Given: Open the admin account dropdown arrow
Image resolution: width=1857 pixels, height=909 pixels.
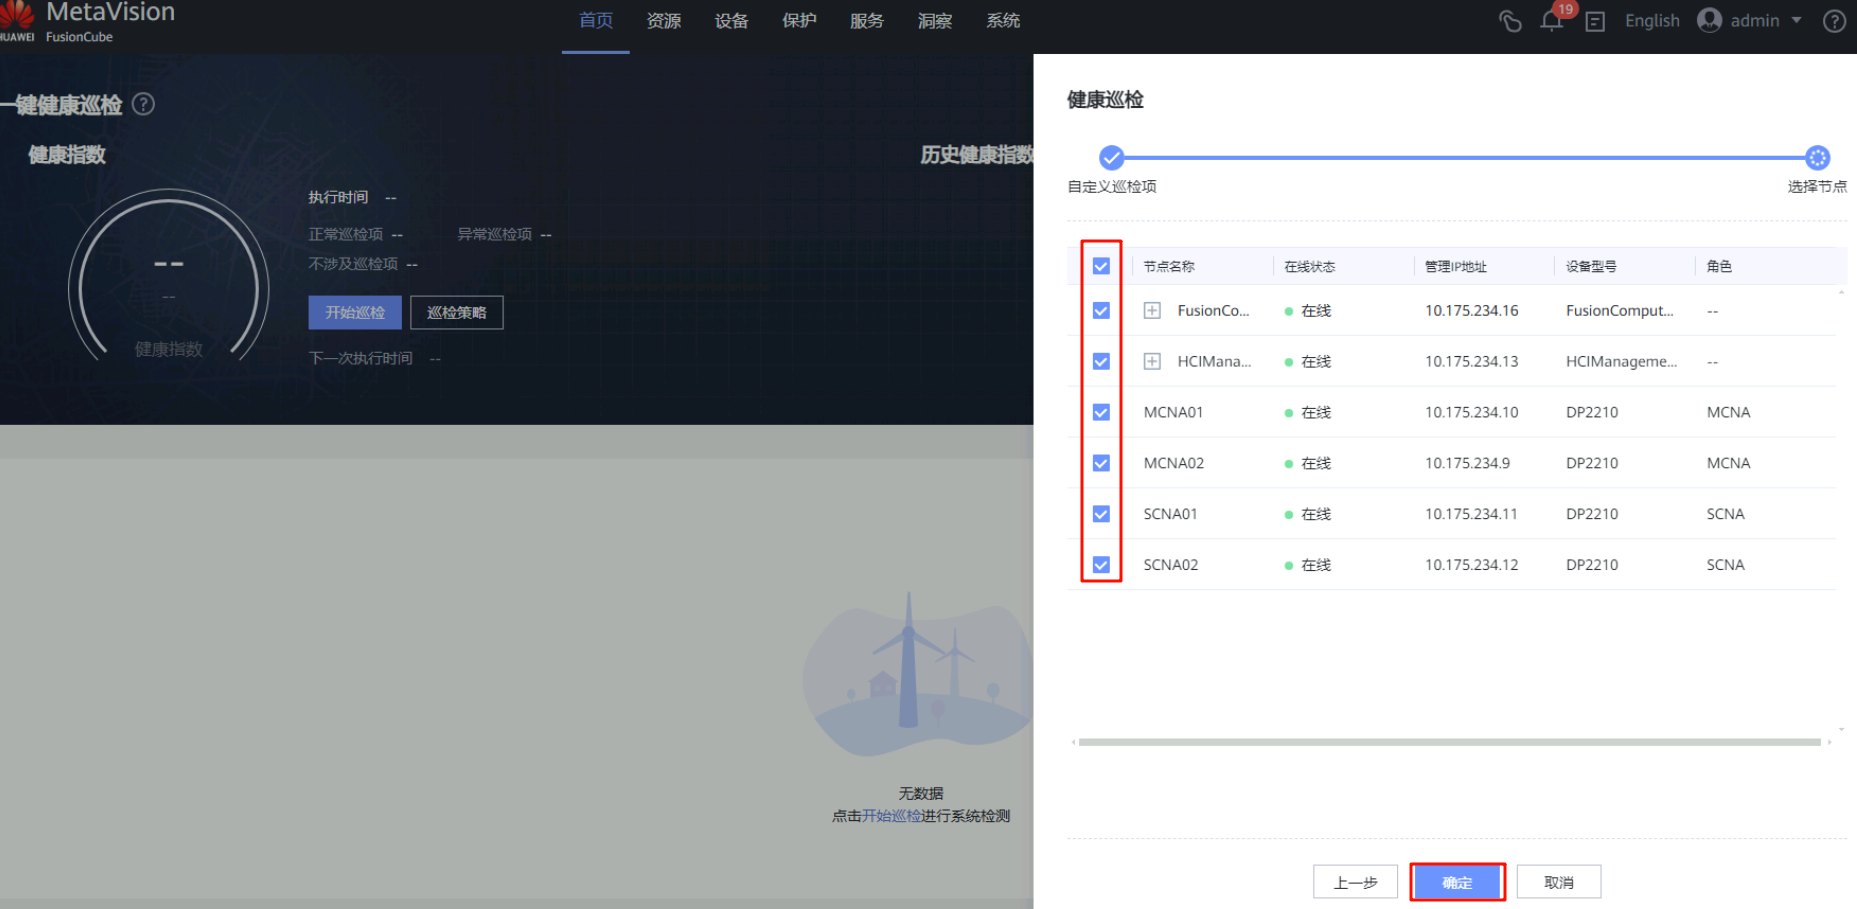Looking at the screenshot, I should (1797, 21).
